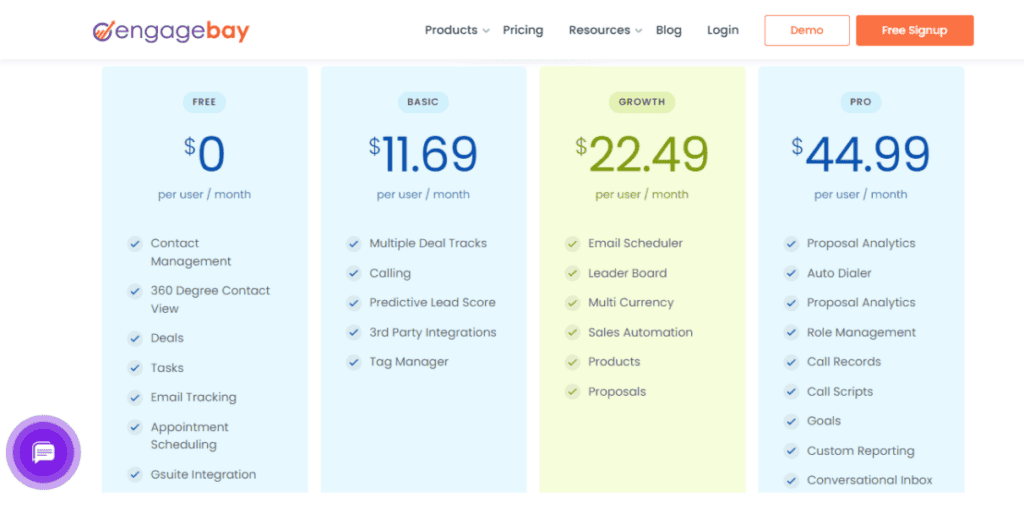Open the Products menu
Viewport: 1024px width, 509px height.
451,30
